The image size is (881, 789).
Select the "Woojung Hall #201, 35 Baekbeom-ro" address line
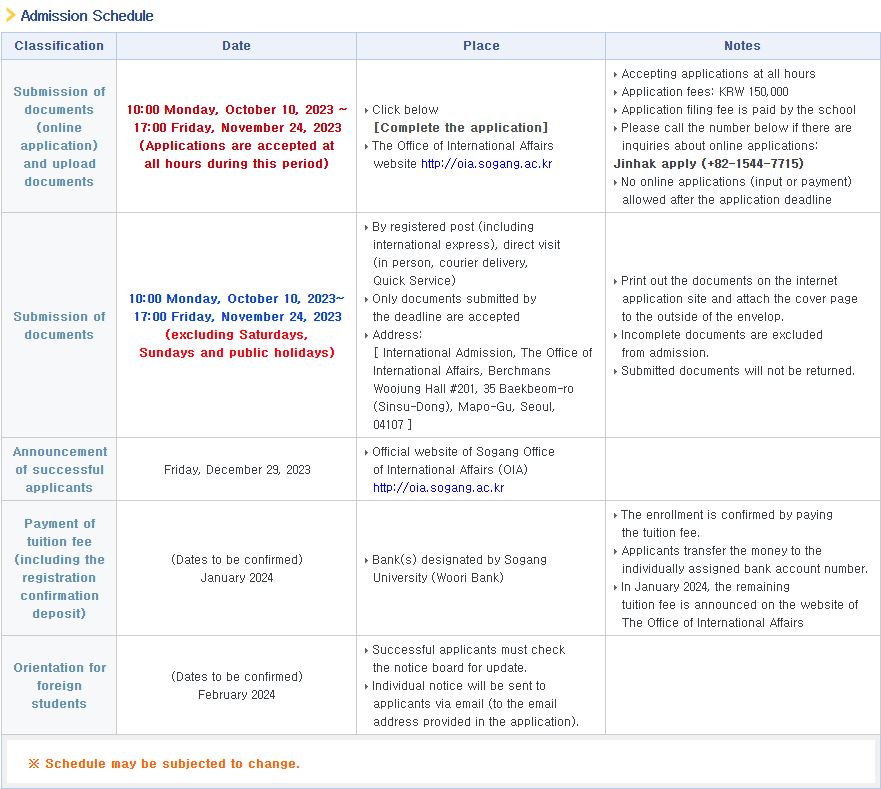pos(473,389)
